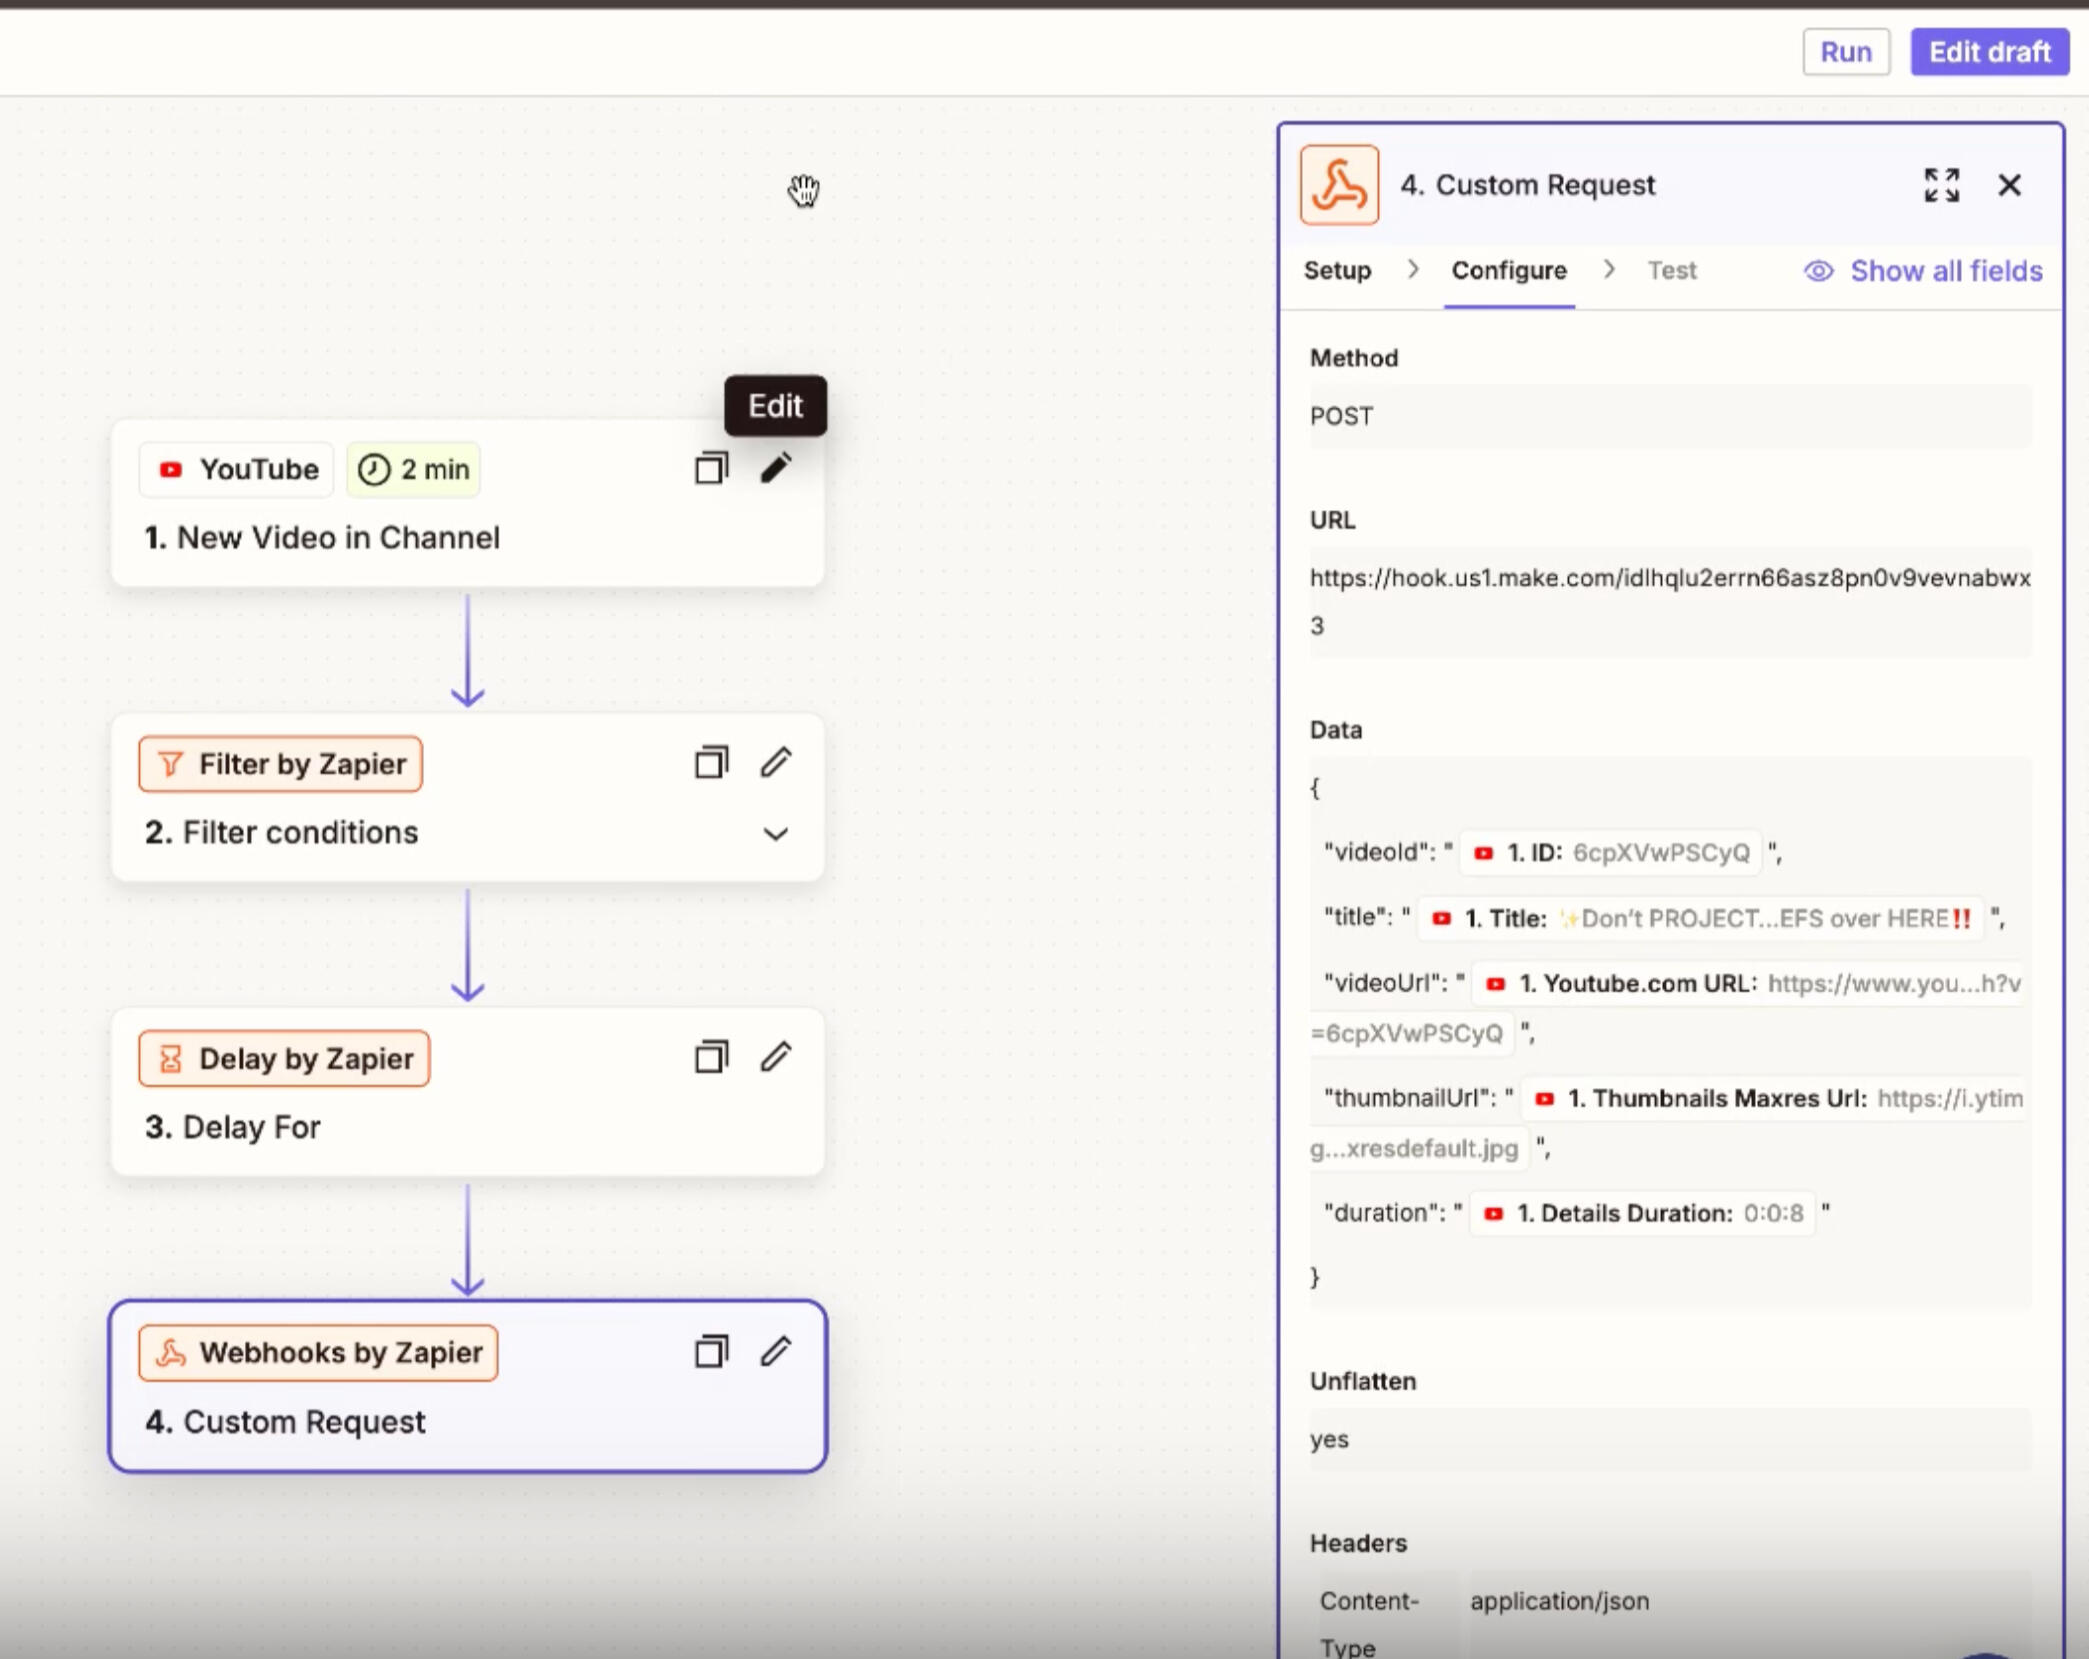Click the Delay by Zapier badge
The height and width of the screenshot is (1659, 2089).
pos(284,1058)
